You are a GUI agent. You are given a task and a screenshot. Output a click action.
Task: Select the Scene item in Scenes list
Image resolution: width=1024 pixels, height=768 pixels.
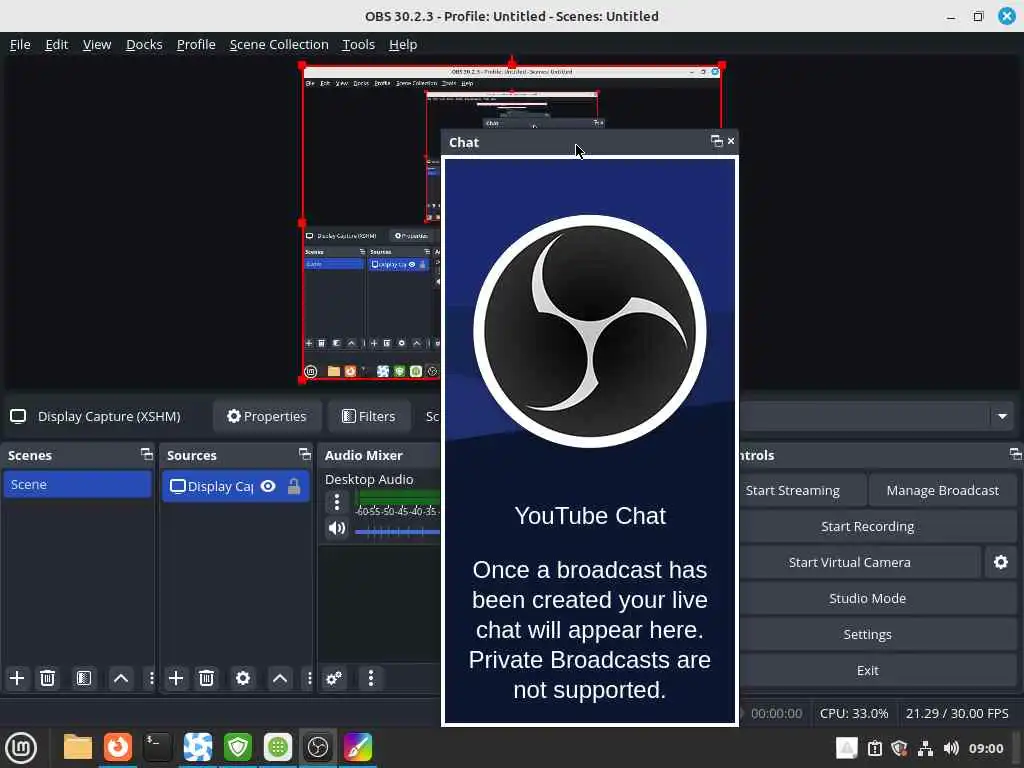click(x=77, y=485)
